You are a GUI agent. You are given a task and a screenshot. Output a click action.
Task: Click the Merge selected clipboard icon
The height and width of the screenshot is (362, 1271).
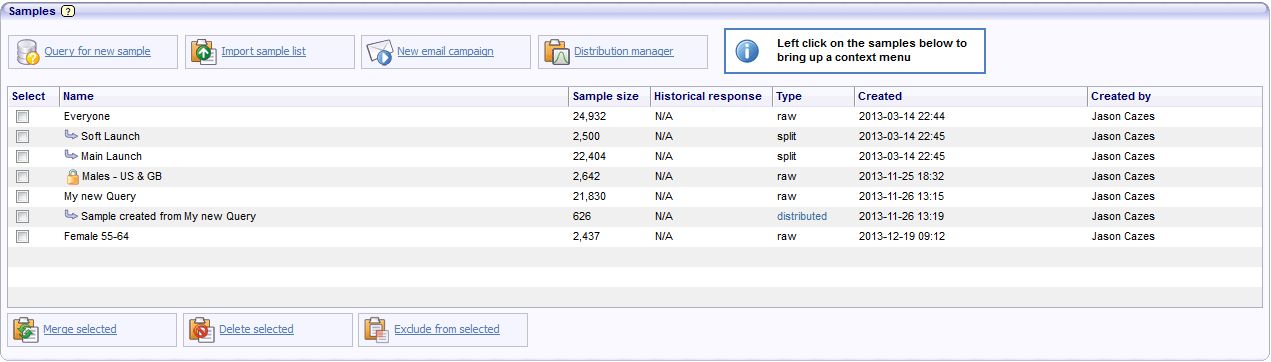tap(27, 329)
